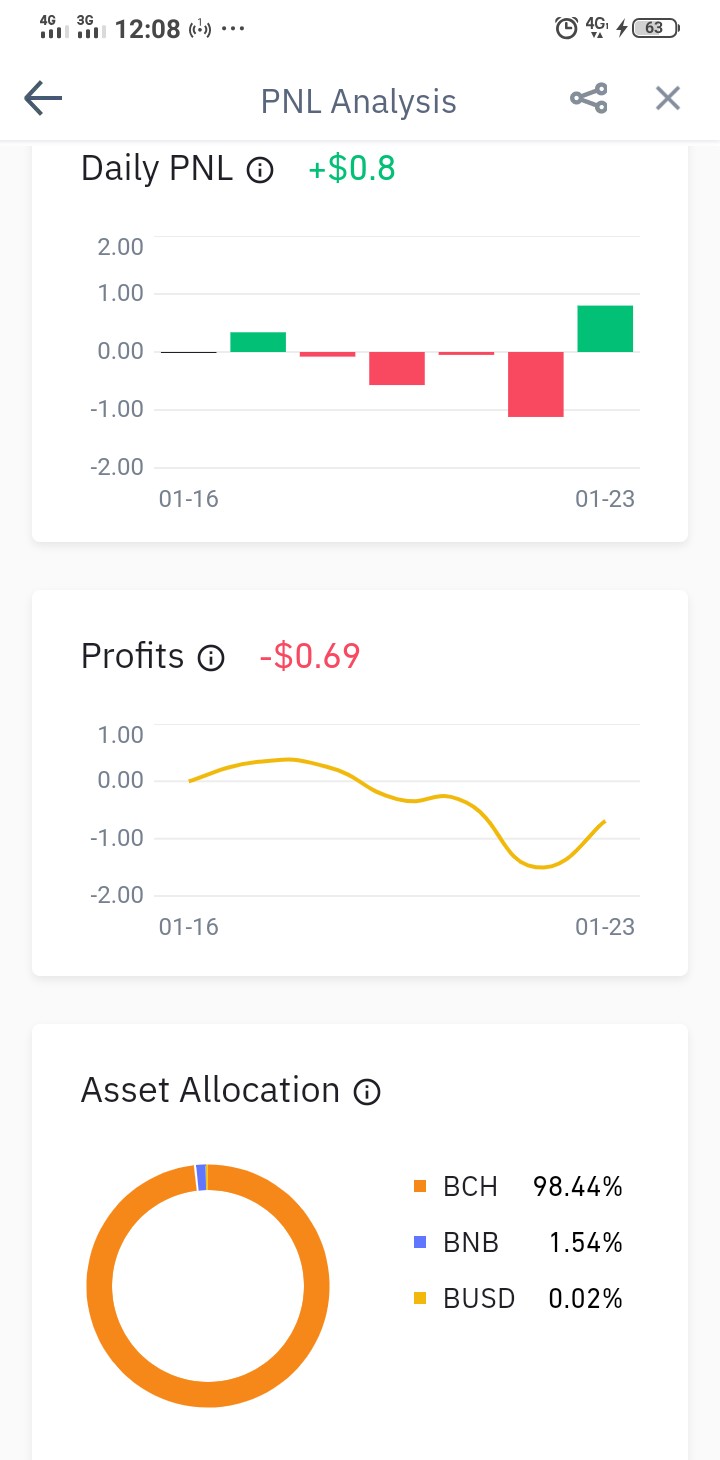Open Daily PNL info icon
The width and height of the screenshot is (720, 1460).
260,170
